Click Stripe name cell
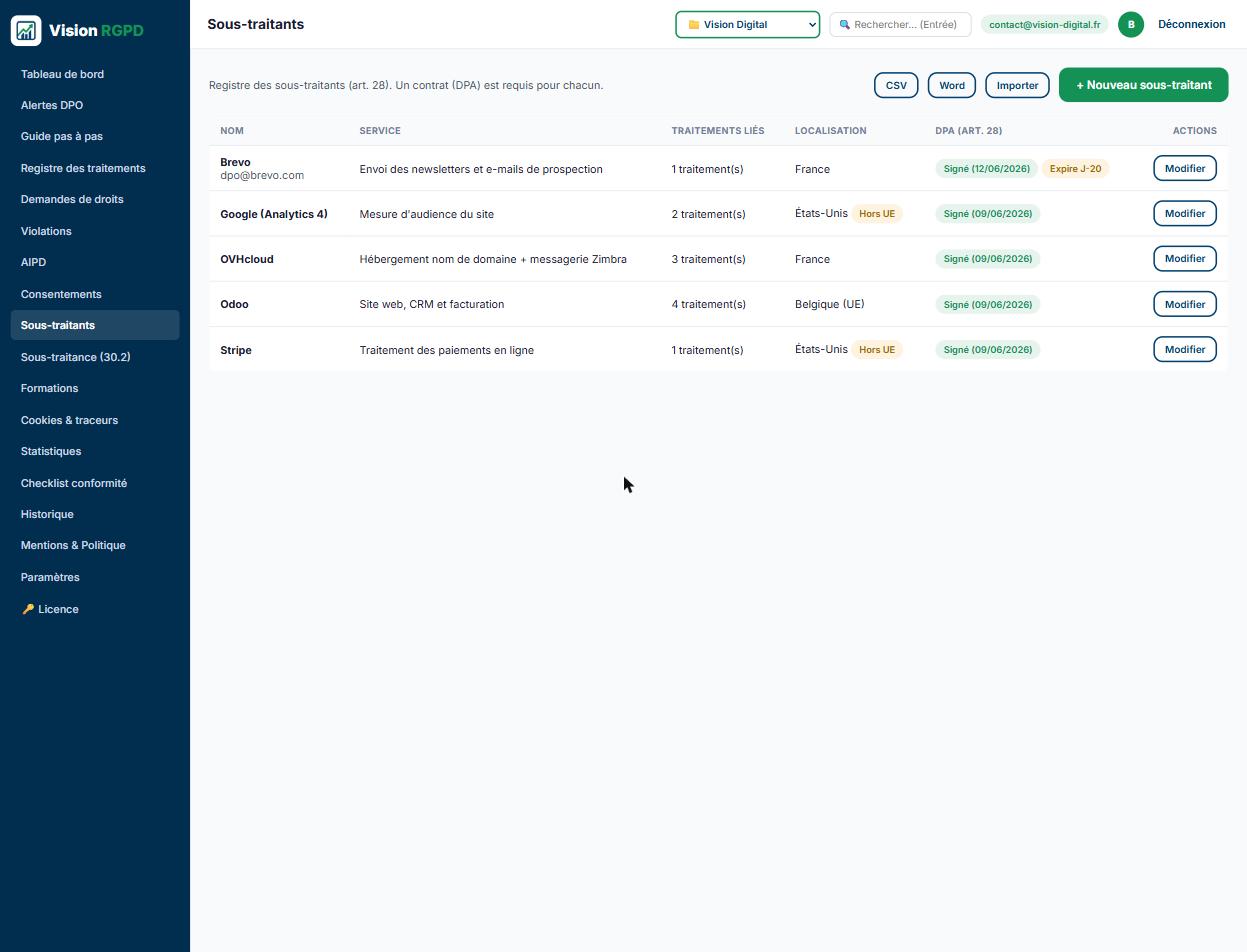This screenshot has width=1247, height=952. coord(236,350)
